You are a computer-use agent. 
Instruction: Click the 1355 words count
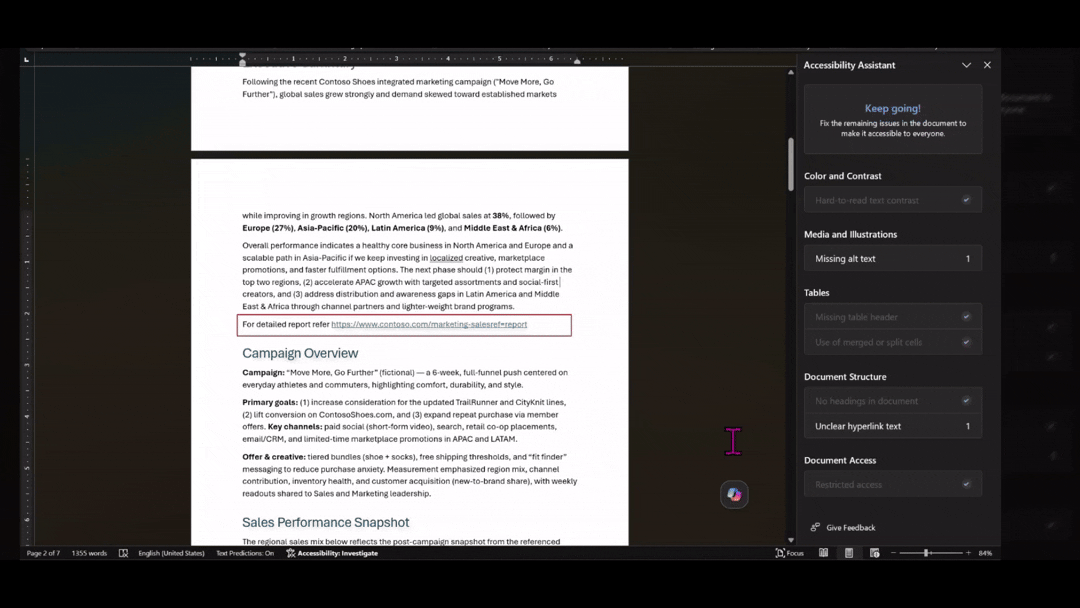click(x=89, y=553)
